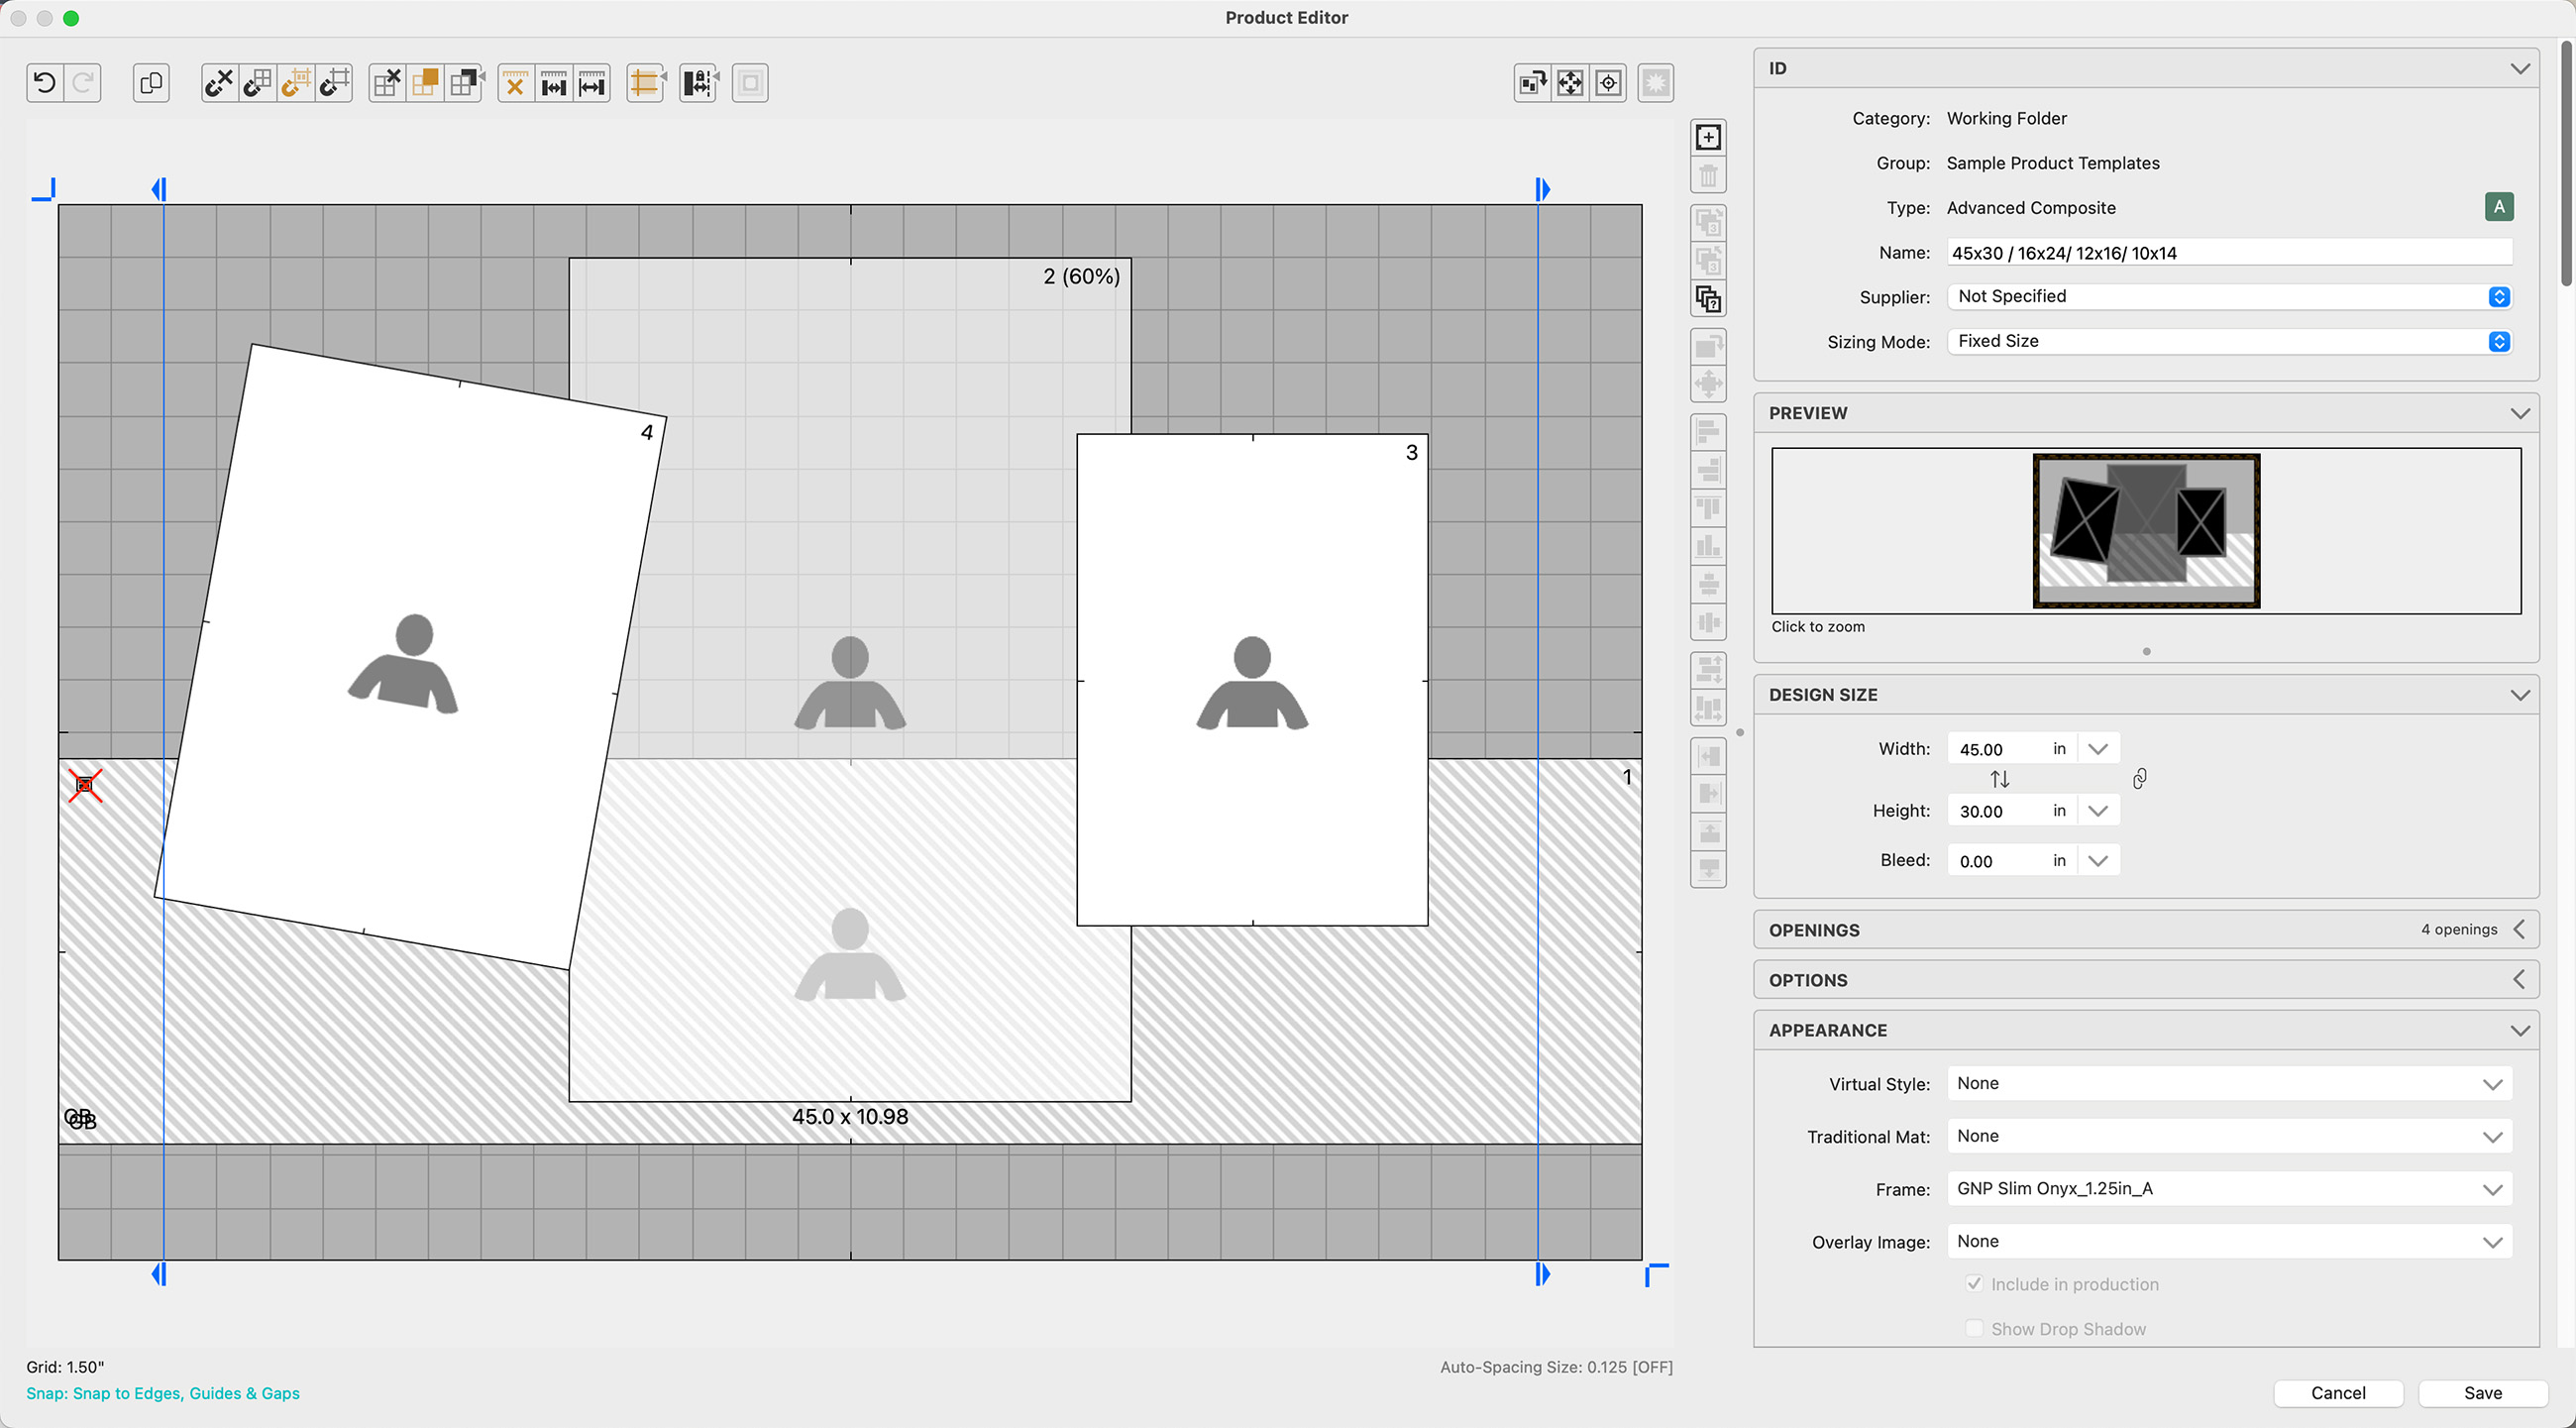Toggle Include in production checkbox
2576x1428 pixels.
[x=1974, y=1284]
